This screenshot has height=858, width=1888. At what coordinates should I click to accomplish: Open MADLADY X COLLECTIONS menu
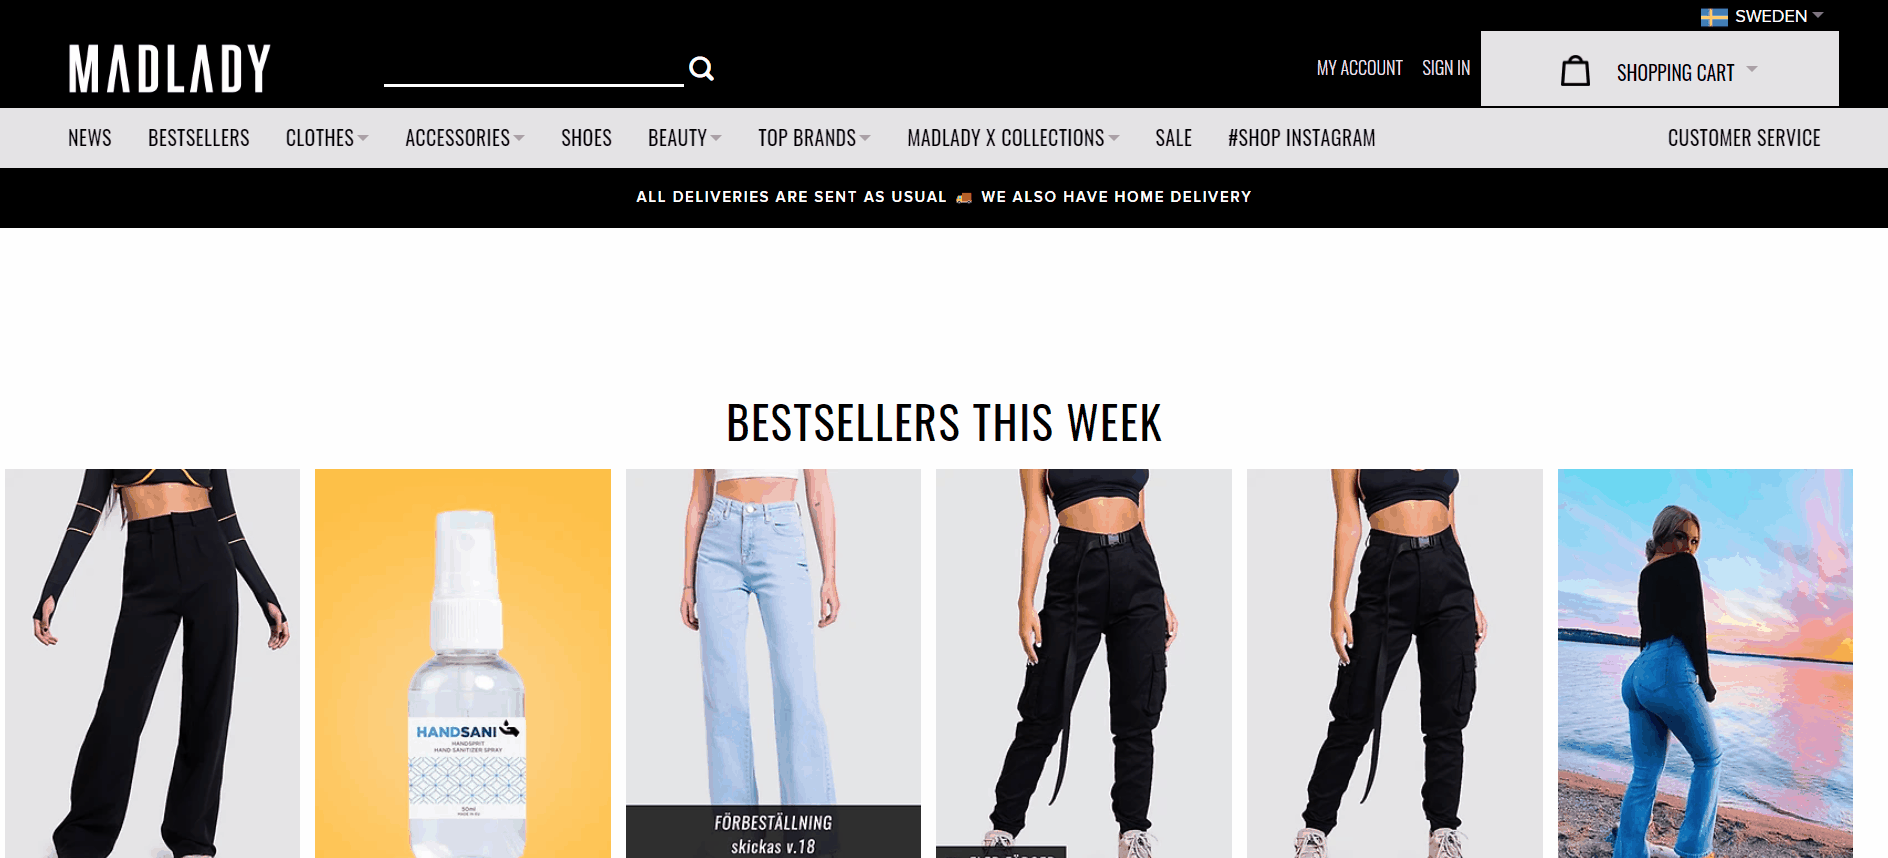click(1013, 138)
